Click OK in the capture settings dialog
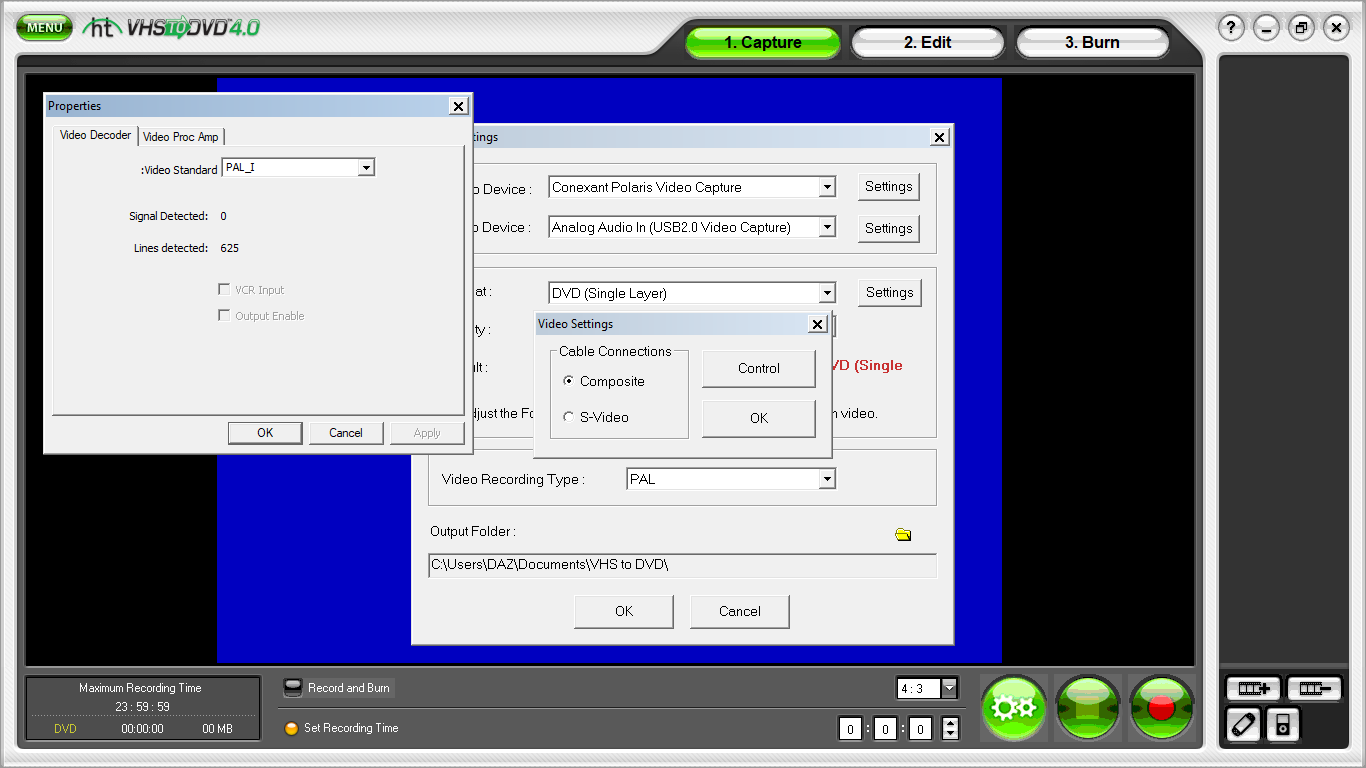 point(624,611)
